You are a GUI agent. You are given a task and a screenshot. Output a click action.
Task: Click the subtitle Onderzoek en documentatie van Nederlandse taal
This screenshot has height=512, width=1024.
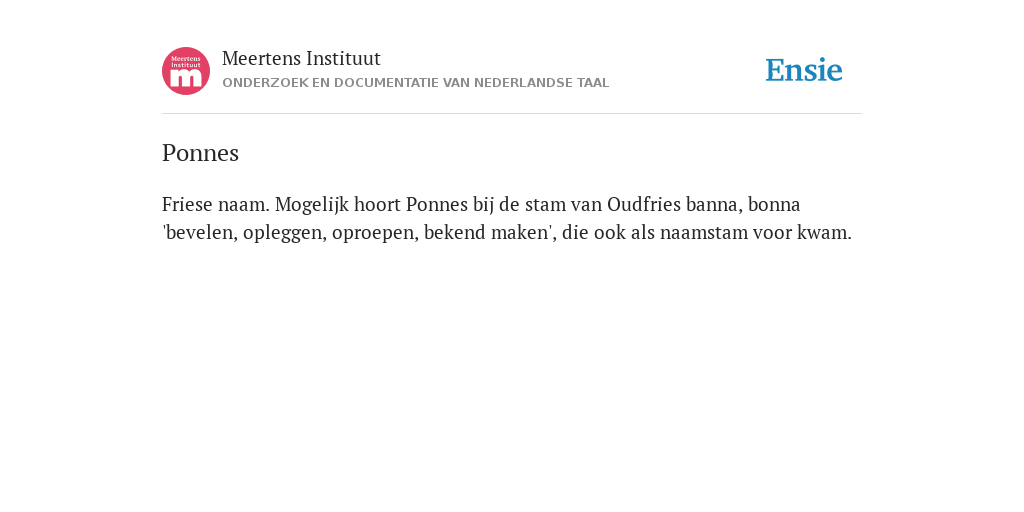(x=415, y=83)
